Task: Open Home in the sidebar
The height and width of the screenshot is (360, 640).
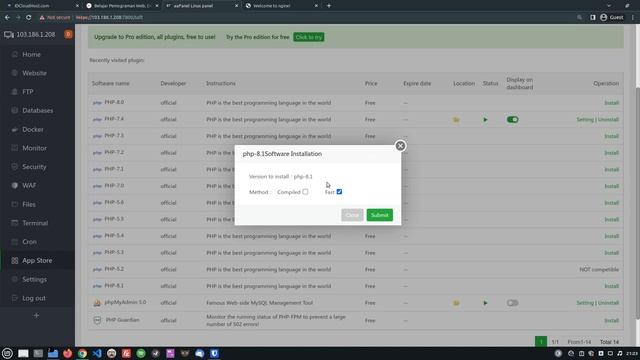Action: pyautogui.click(x=31, y=54)
